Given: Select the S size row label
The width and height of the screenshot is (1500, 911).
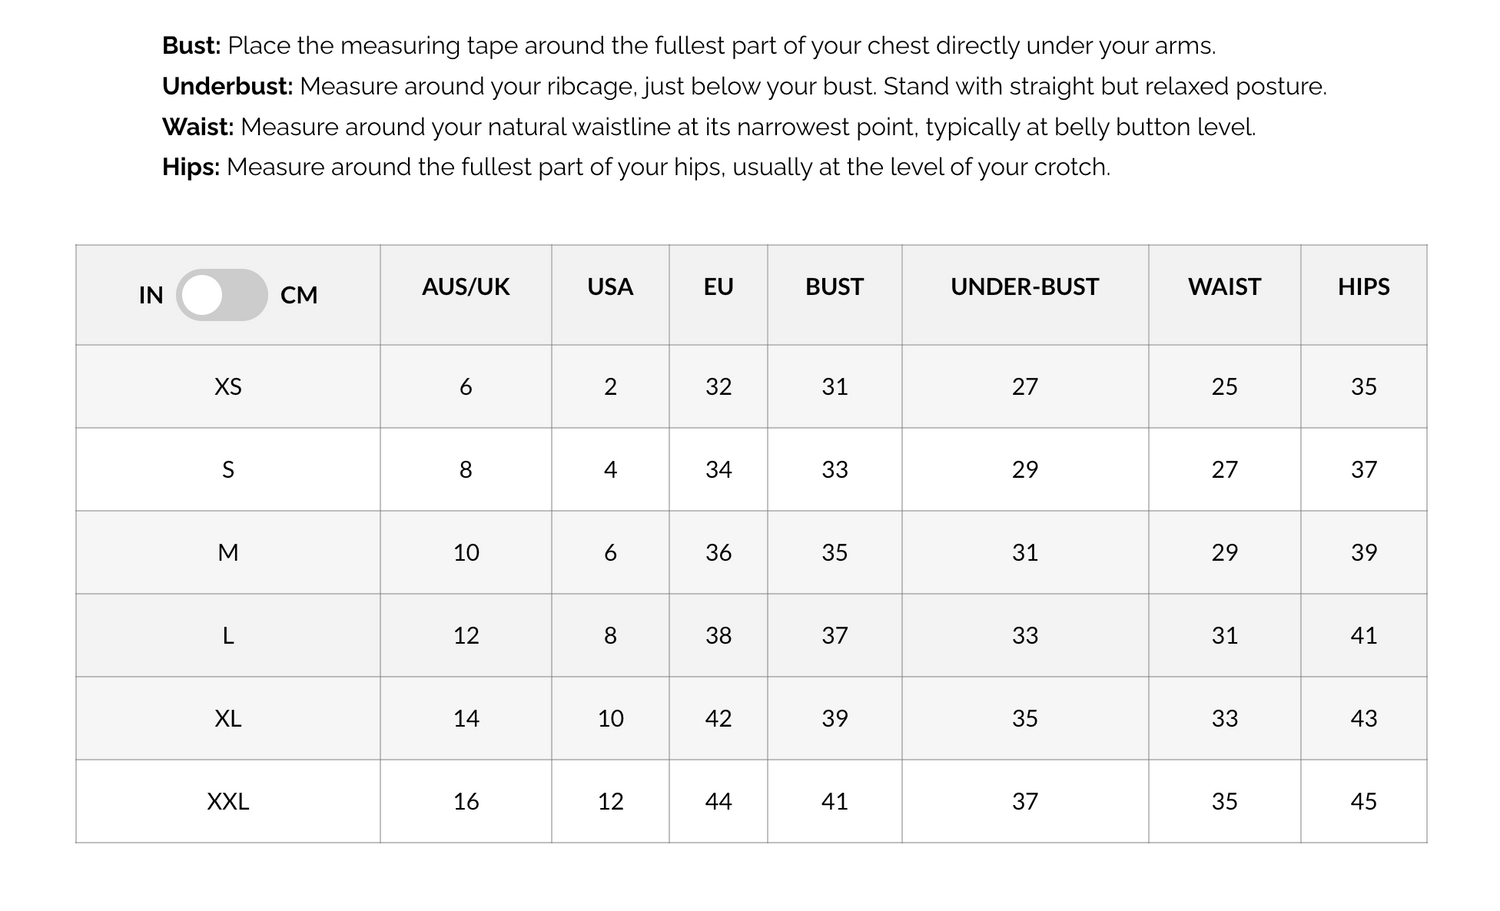Looking at the screenshot, I should tap(228, 470).
